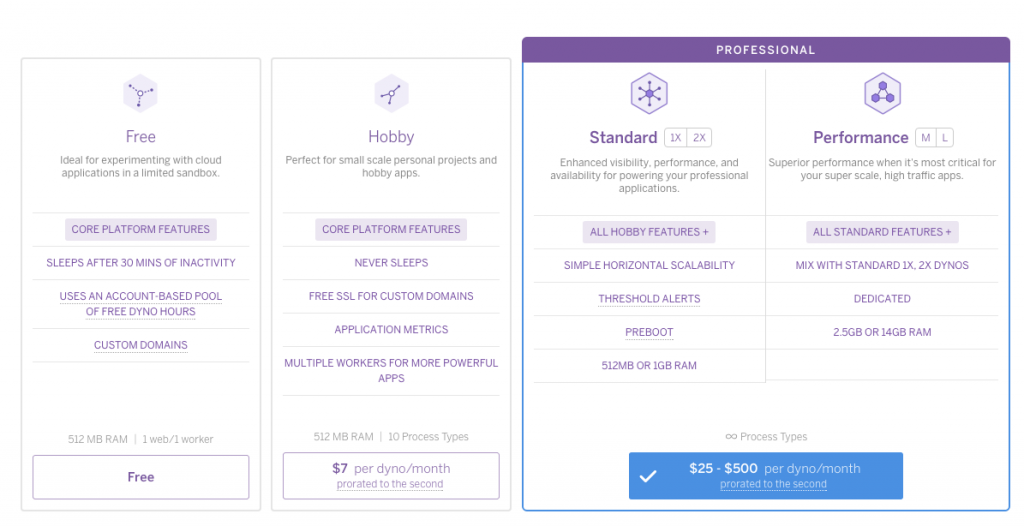Image resolution: width=1024 pixels, height=526 pixels.
Task: Click the white checkmark on blue price button
Action: coord(648,476)
